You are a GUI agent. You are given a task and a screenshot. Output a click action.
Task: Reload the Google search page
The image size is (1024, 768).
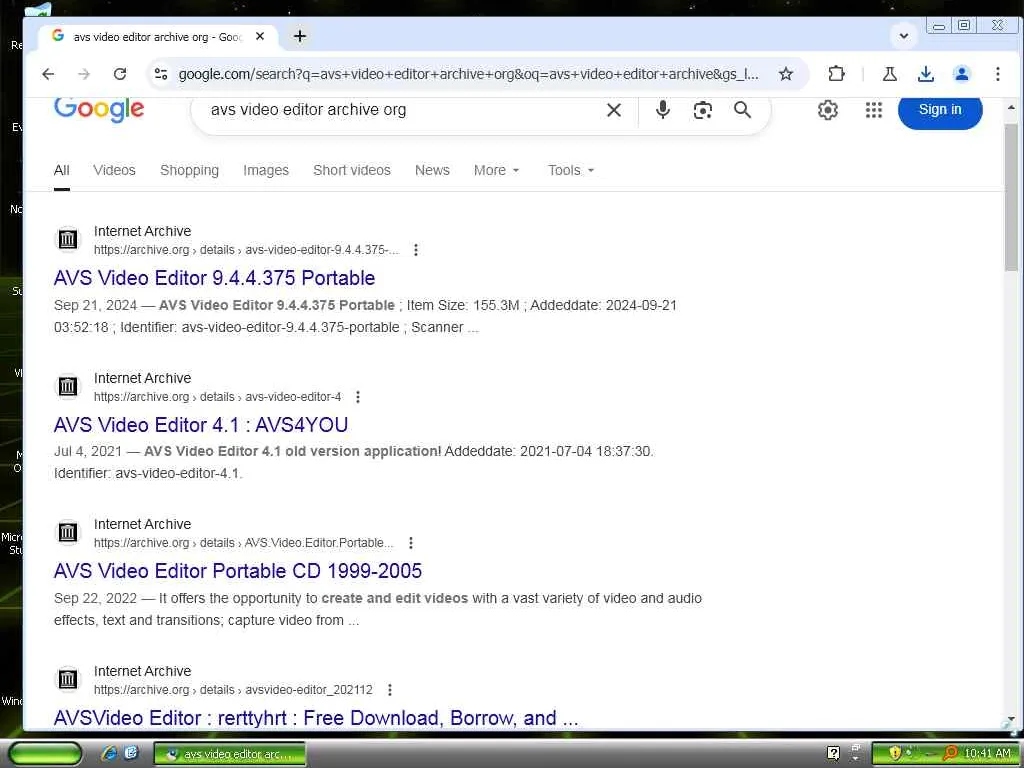coord(120,74)
